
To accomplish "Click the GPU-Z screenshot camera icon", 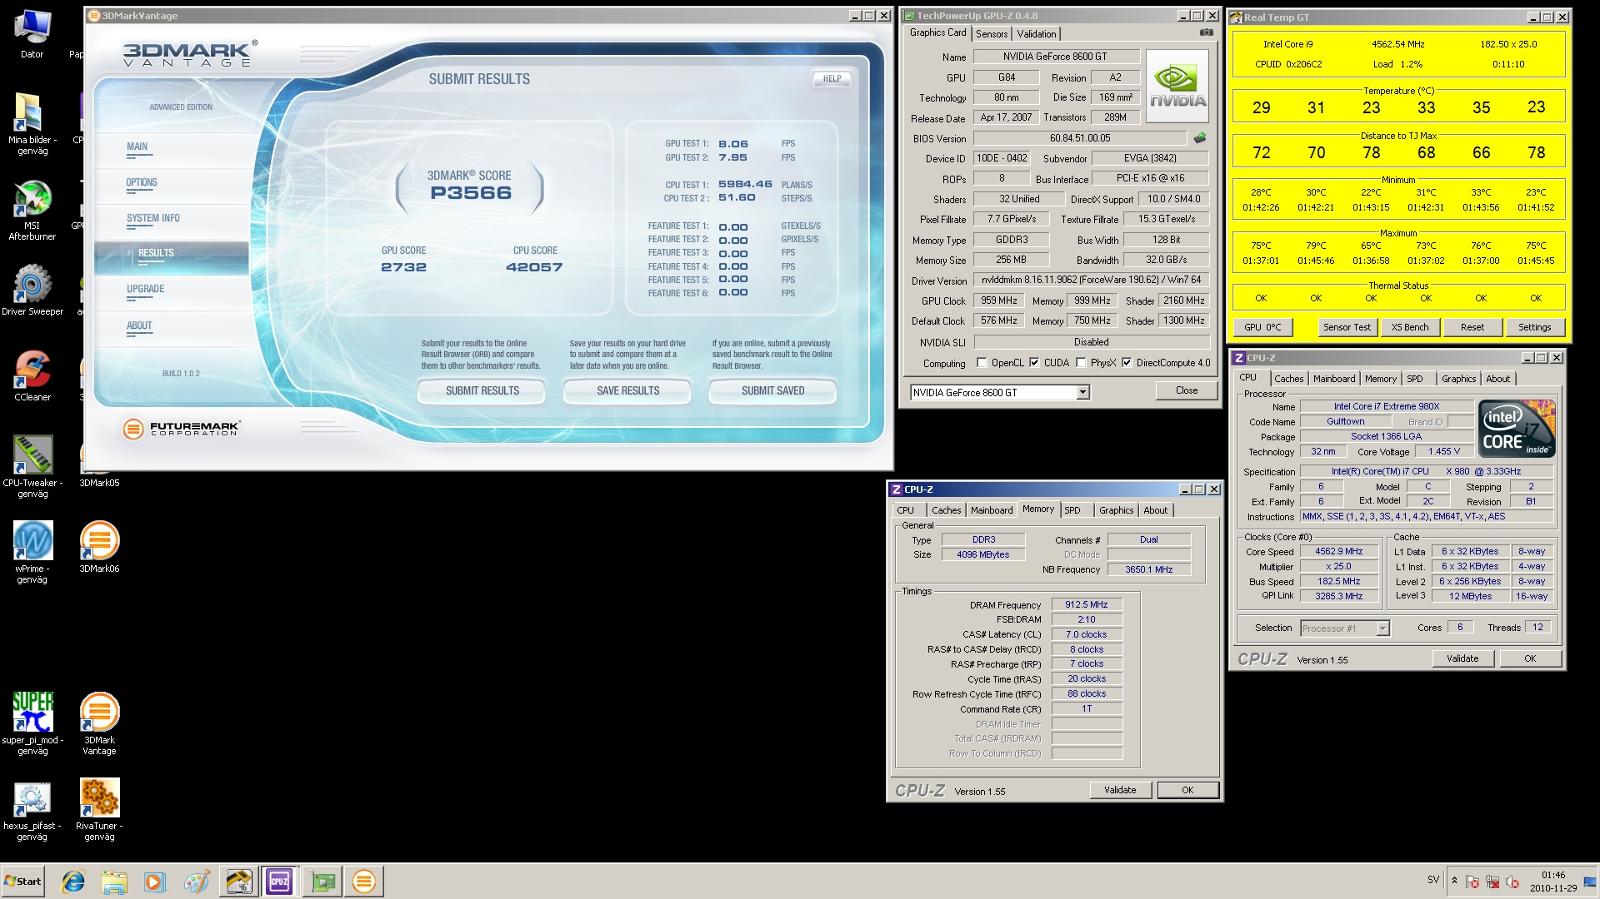I will pos(1207,32).
